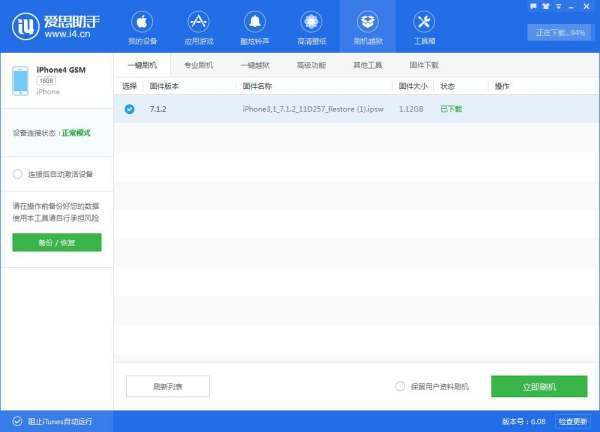The width and height of the screenshot is (600, 432).
Task: Click the 版本号: 6.08 version label
Action: tap(523, 421)
